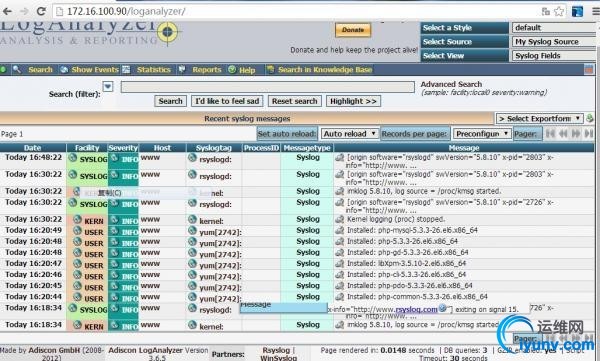Viewport: 600px width, 361px height.
Task: Go back using browser back arrow
Action: [x=7, y=11]
